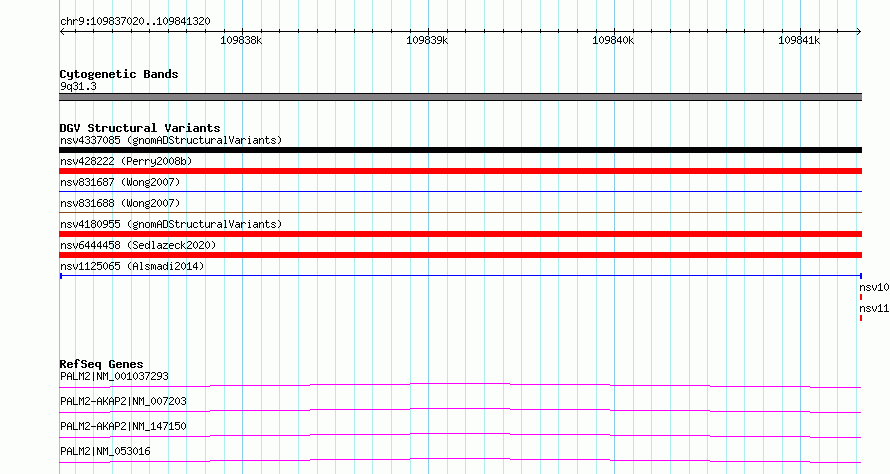Open variant nsv831687 (Wong2007) label
Screen dimensions: 890x474
120,182
